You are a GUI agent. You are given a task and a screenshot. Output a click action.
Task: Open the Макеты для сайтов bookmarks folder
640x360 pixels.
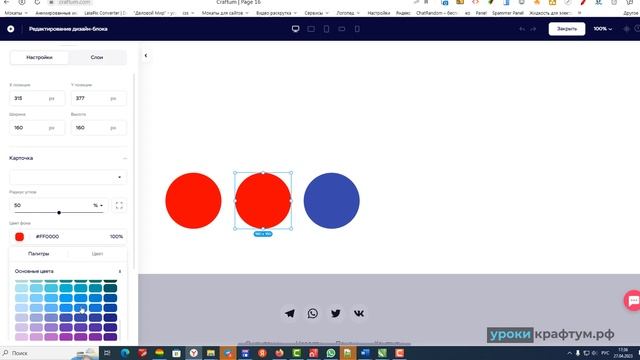click(225, 13)
